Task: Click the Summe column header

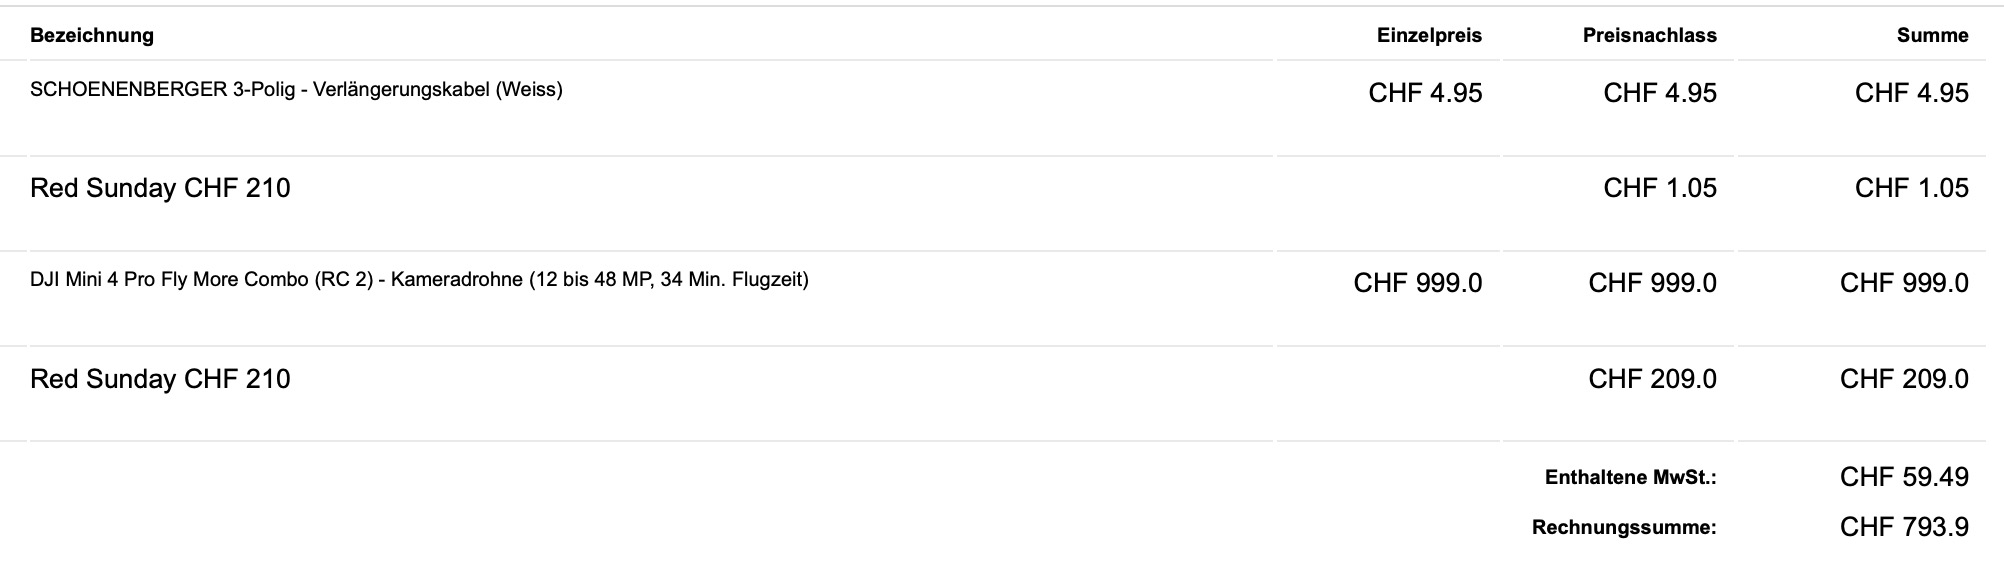Action: coord(1932,36)
